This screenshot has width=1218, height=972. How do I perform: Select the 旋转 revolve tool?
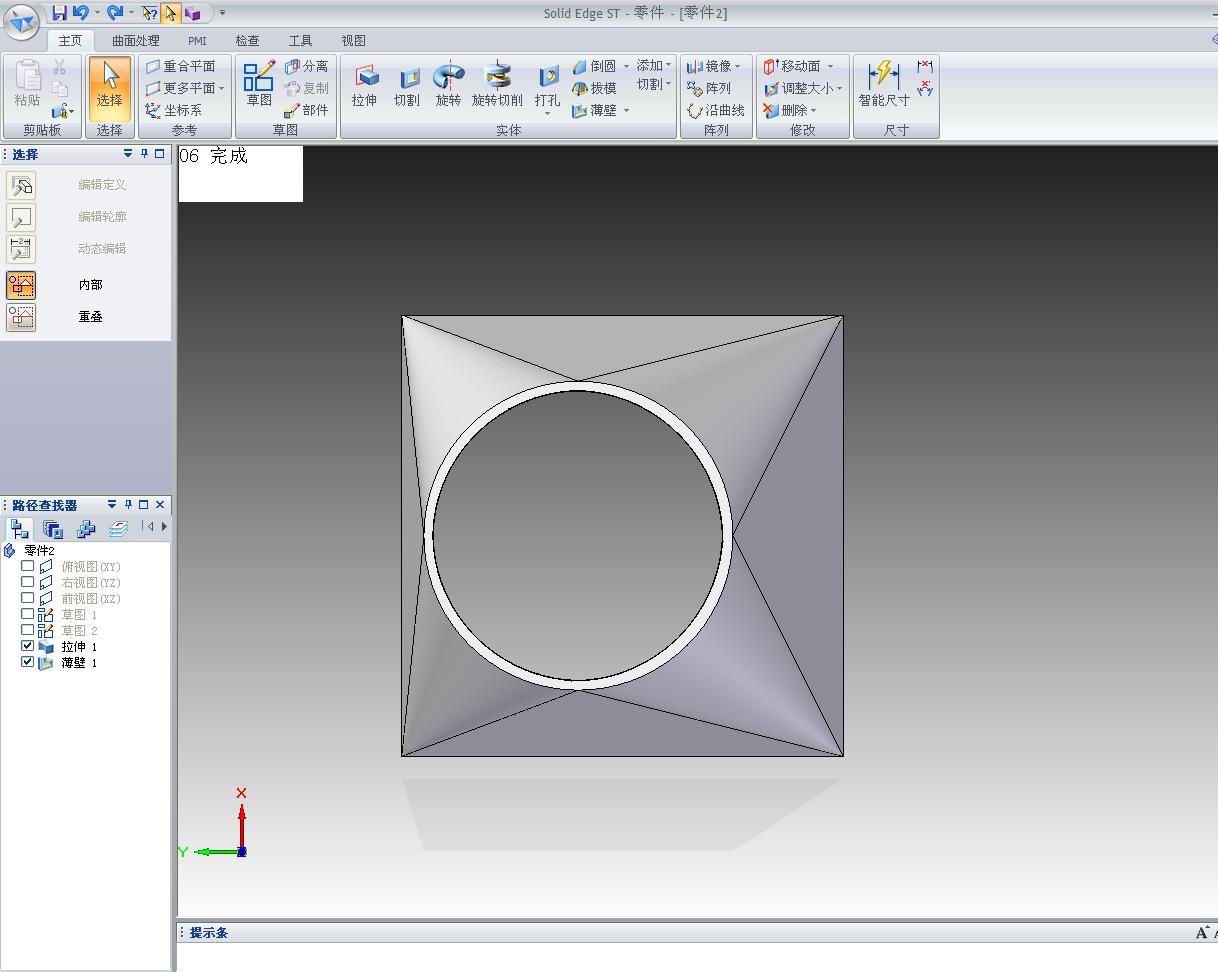pos(449,86)
